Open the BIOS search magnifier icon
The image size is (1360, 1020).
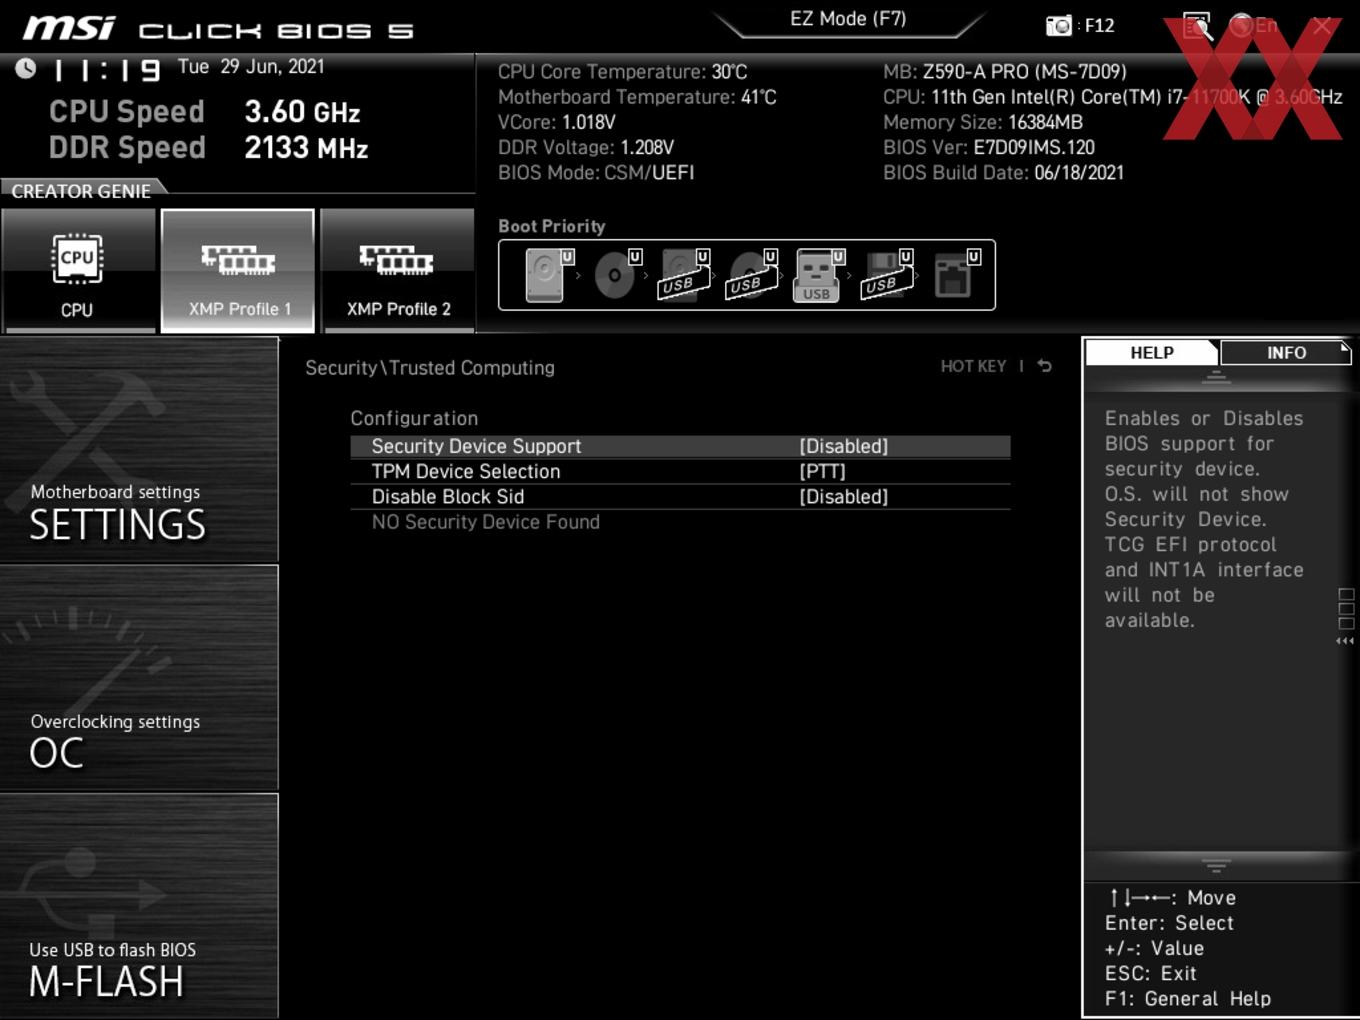tap(1197, 26)
